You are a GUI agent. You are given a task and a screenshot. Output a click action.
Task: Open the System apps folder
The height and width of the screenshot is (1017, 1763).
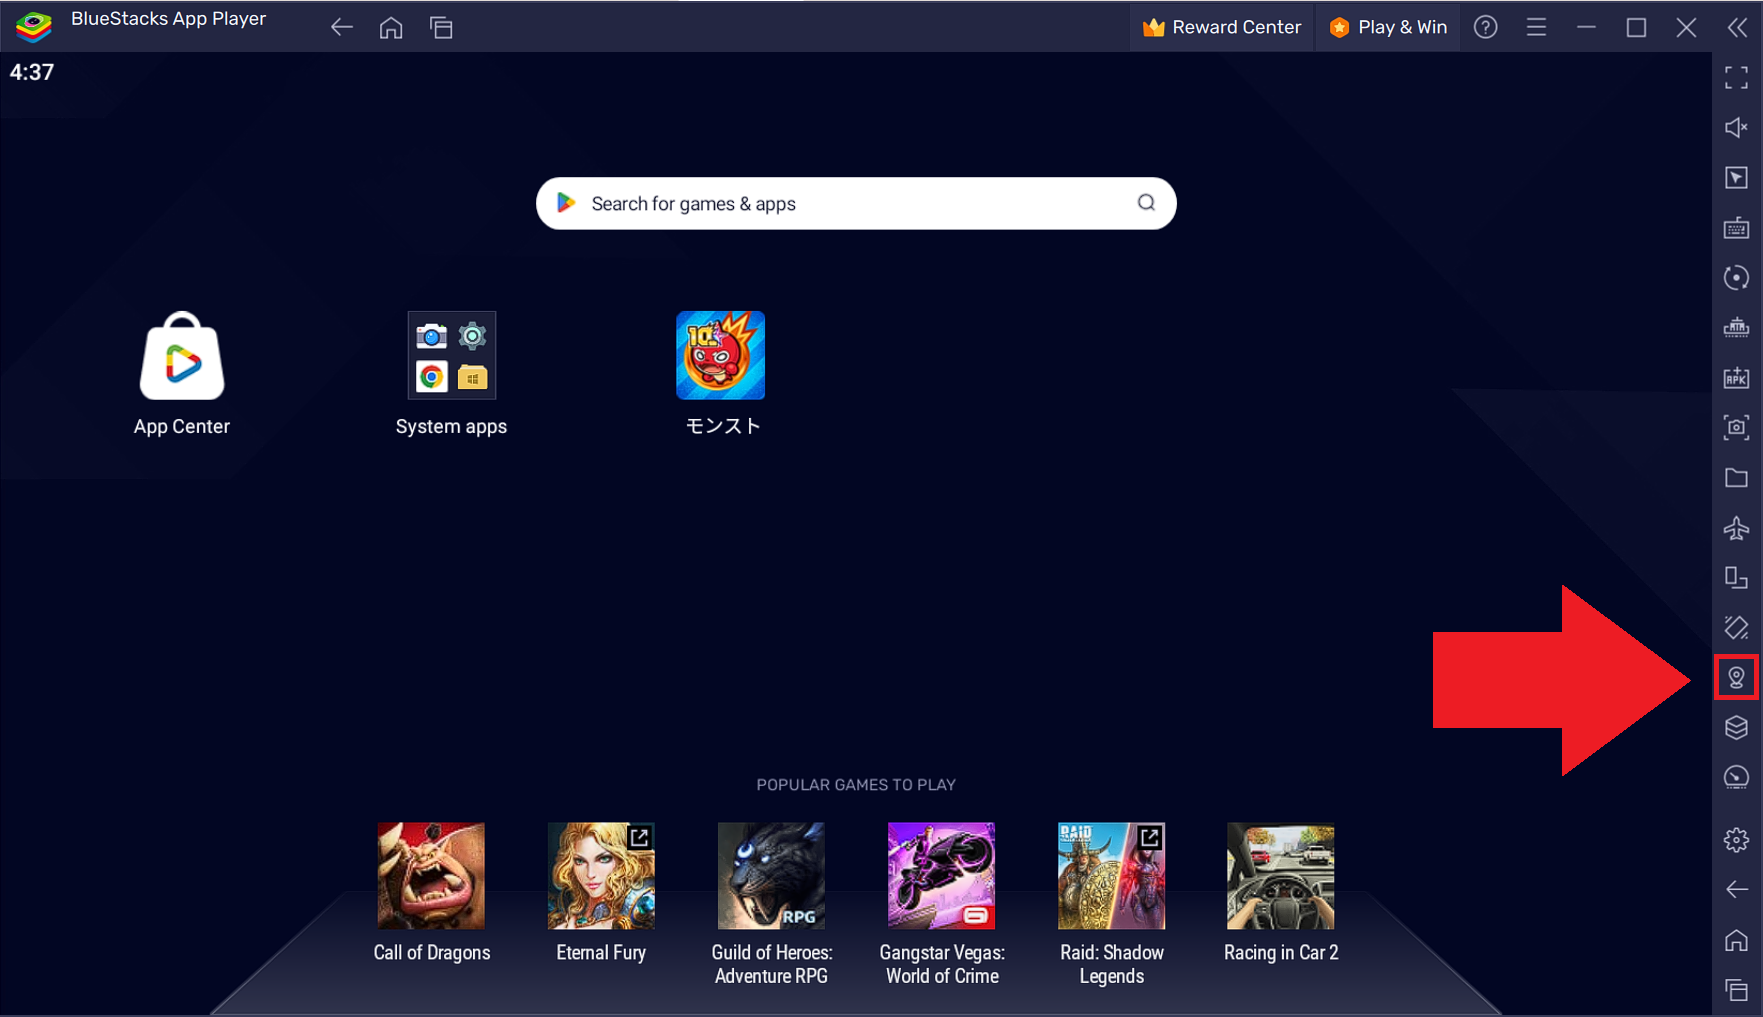[451, 355]
